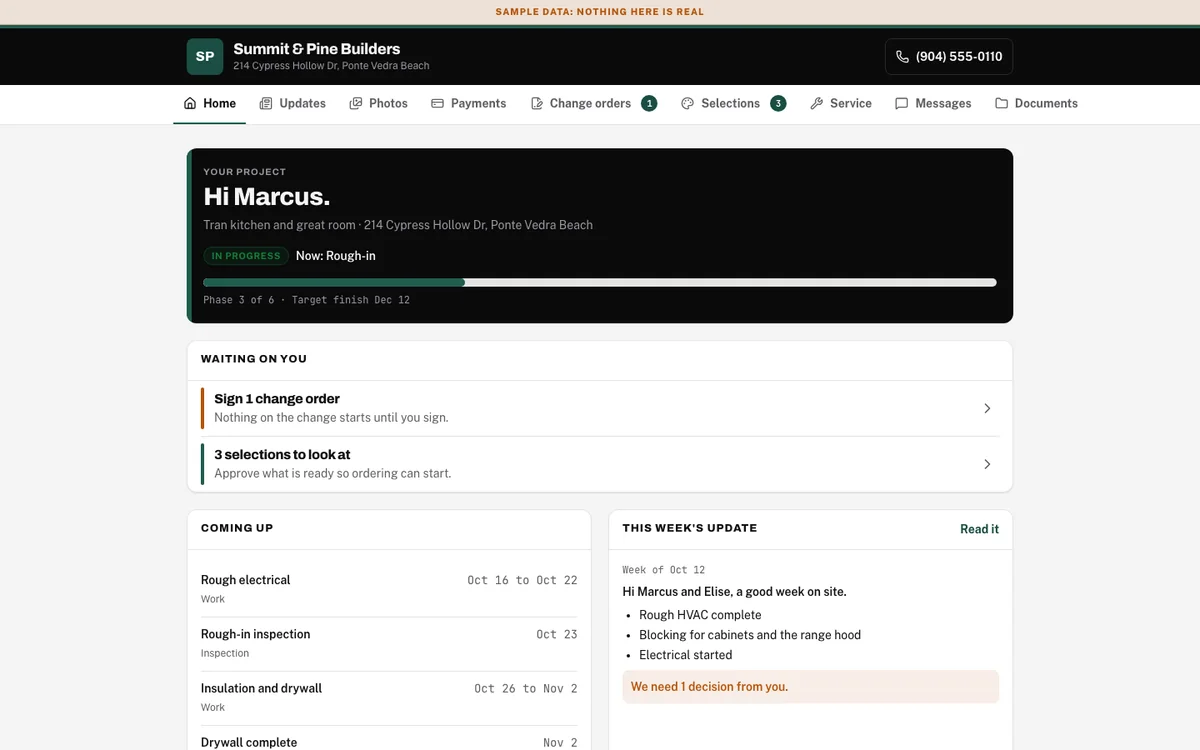Click the Oct 26 to Nov 2 date

[526, 688]
